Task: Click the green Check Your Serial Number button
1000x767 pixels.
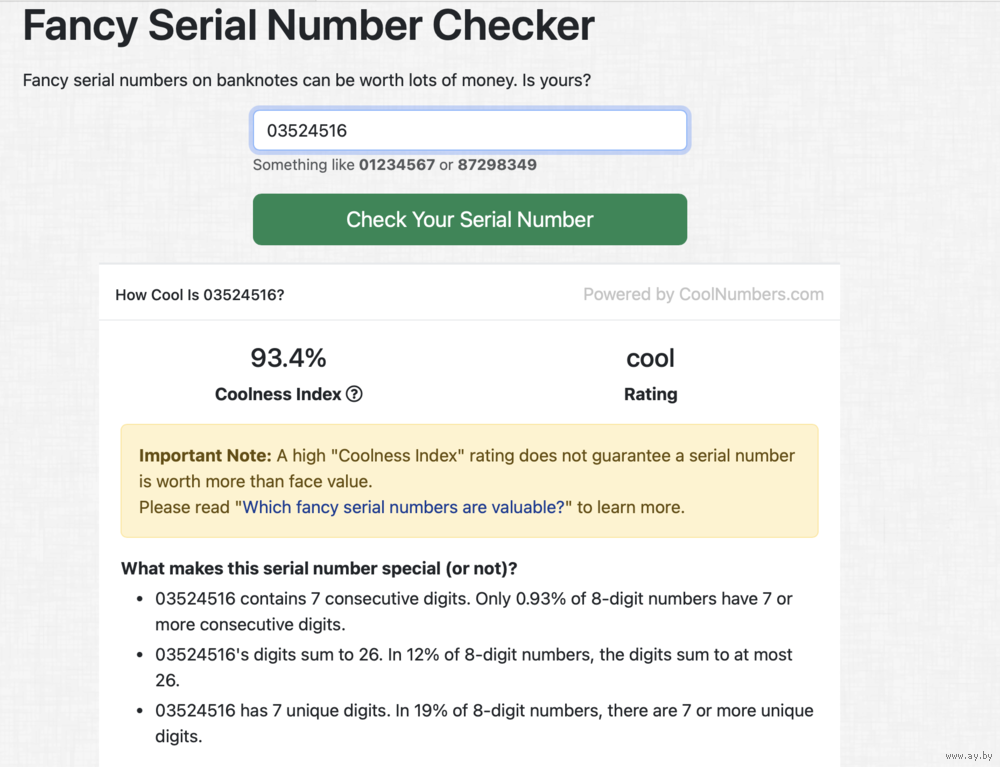Action: 470,219
